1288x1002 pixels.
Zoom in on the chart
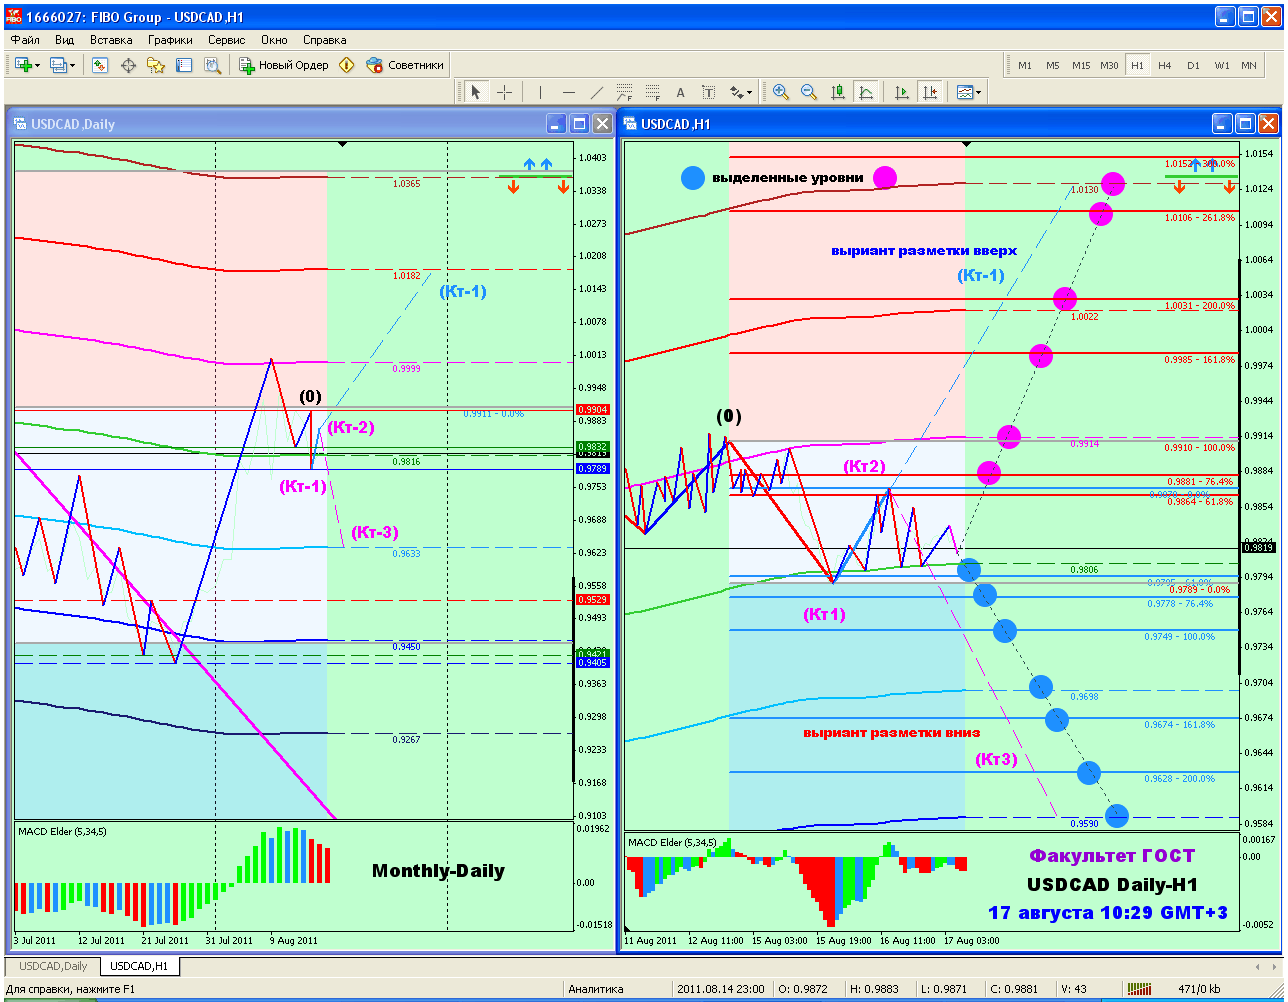pos(781,92)
